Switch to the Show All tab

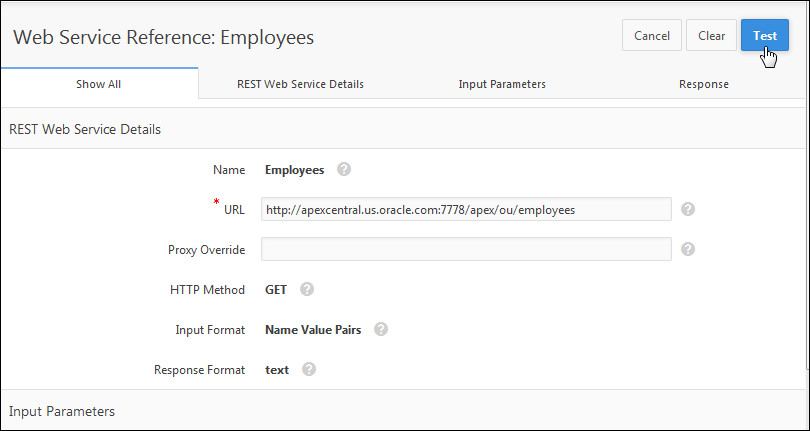(x=98, y=84)
